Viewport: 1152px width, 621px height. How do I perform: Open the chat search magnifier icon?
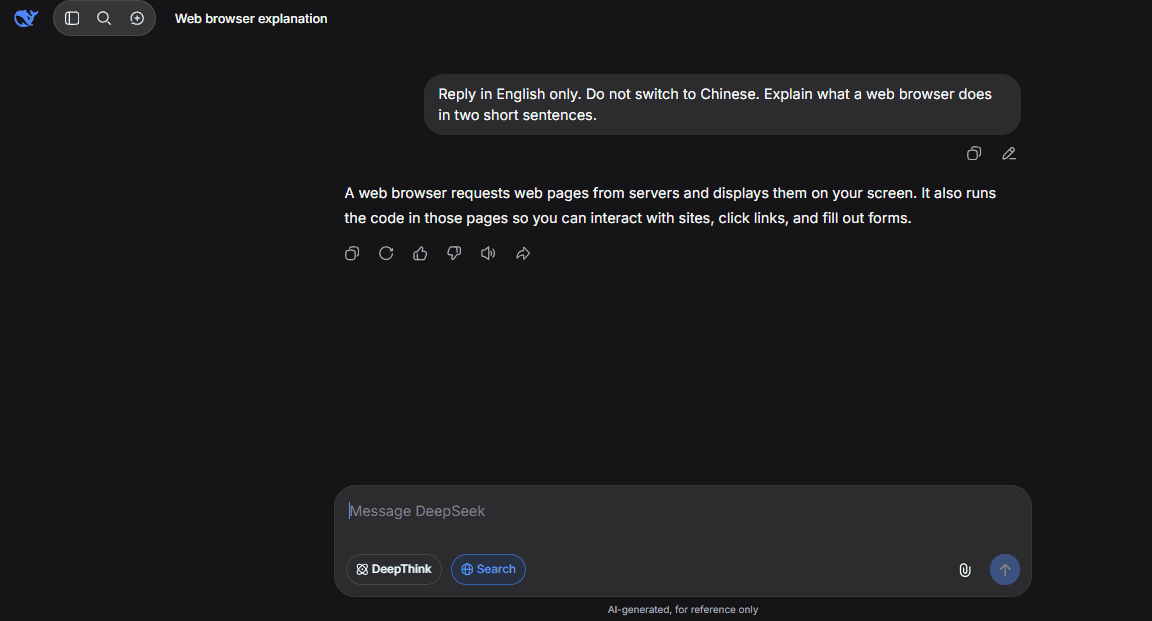pyautogui.click(x=104, y=18)
